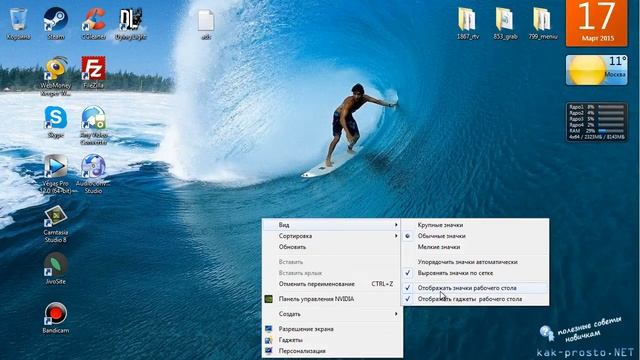Click the orange calendar gadget showing 17
This screenshot has width=640, height=360.
[x=597, y=23]
